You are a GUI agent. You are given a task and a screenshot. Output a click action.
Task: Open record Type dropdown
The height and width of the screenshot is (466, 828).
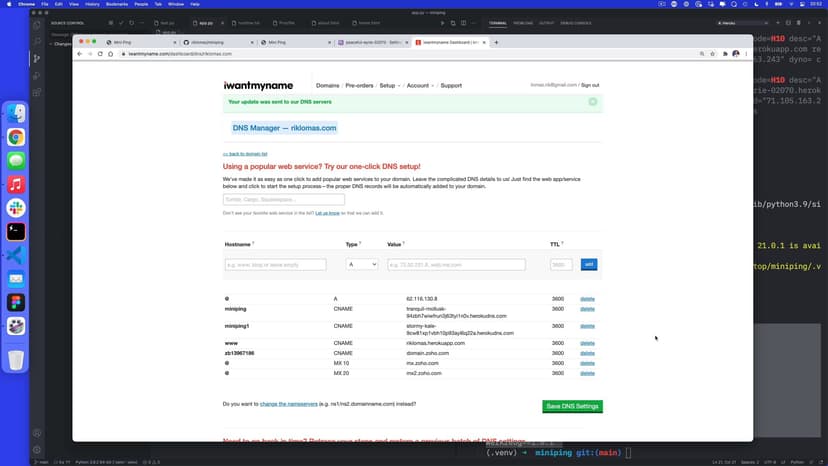click(361, 264)
